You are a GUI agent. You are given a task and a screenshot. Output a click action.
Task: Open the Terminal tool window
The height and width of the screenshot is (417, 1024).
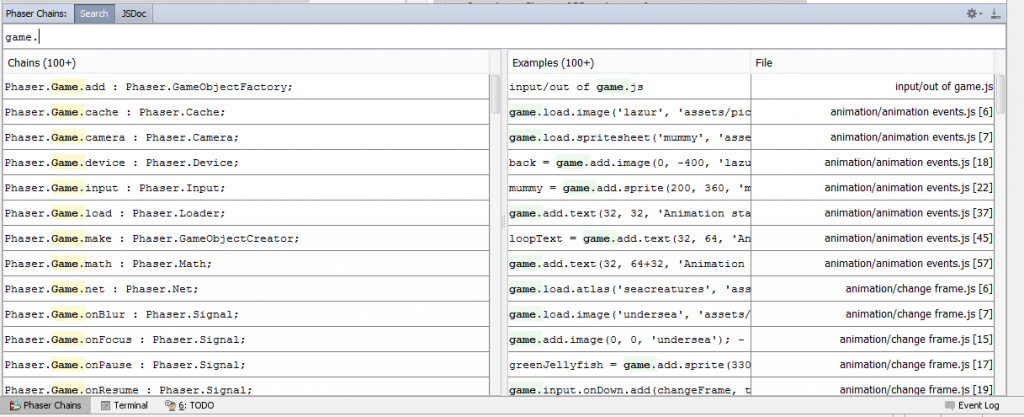(x=124, y=405)
